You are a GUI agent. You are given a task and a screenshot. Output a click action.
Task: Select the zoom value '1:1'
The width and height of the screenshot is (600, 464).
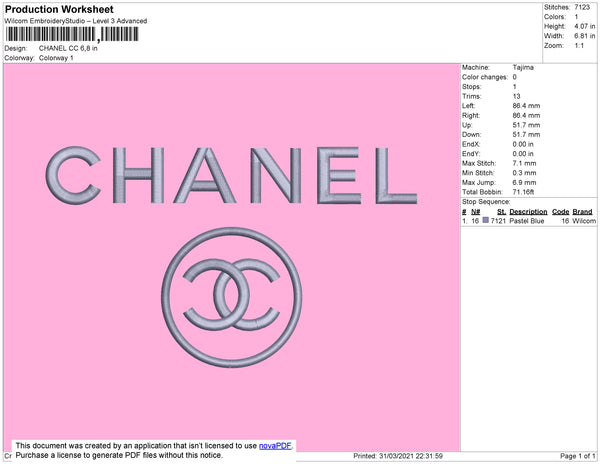point(579,46)
